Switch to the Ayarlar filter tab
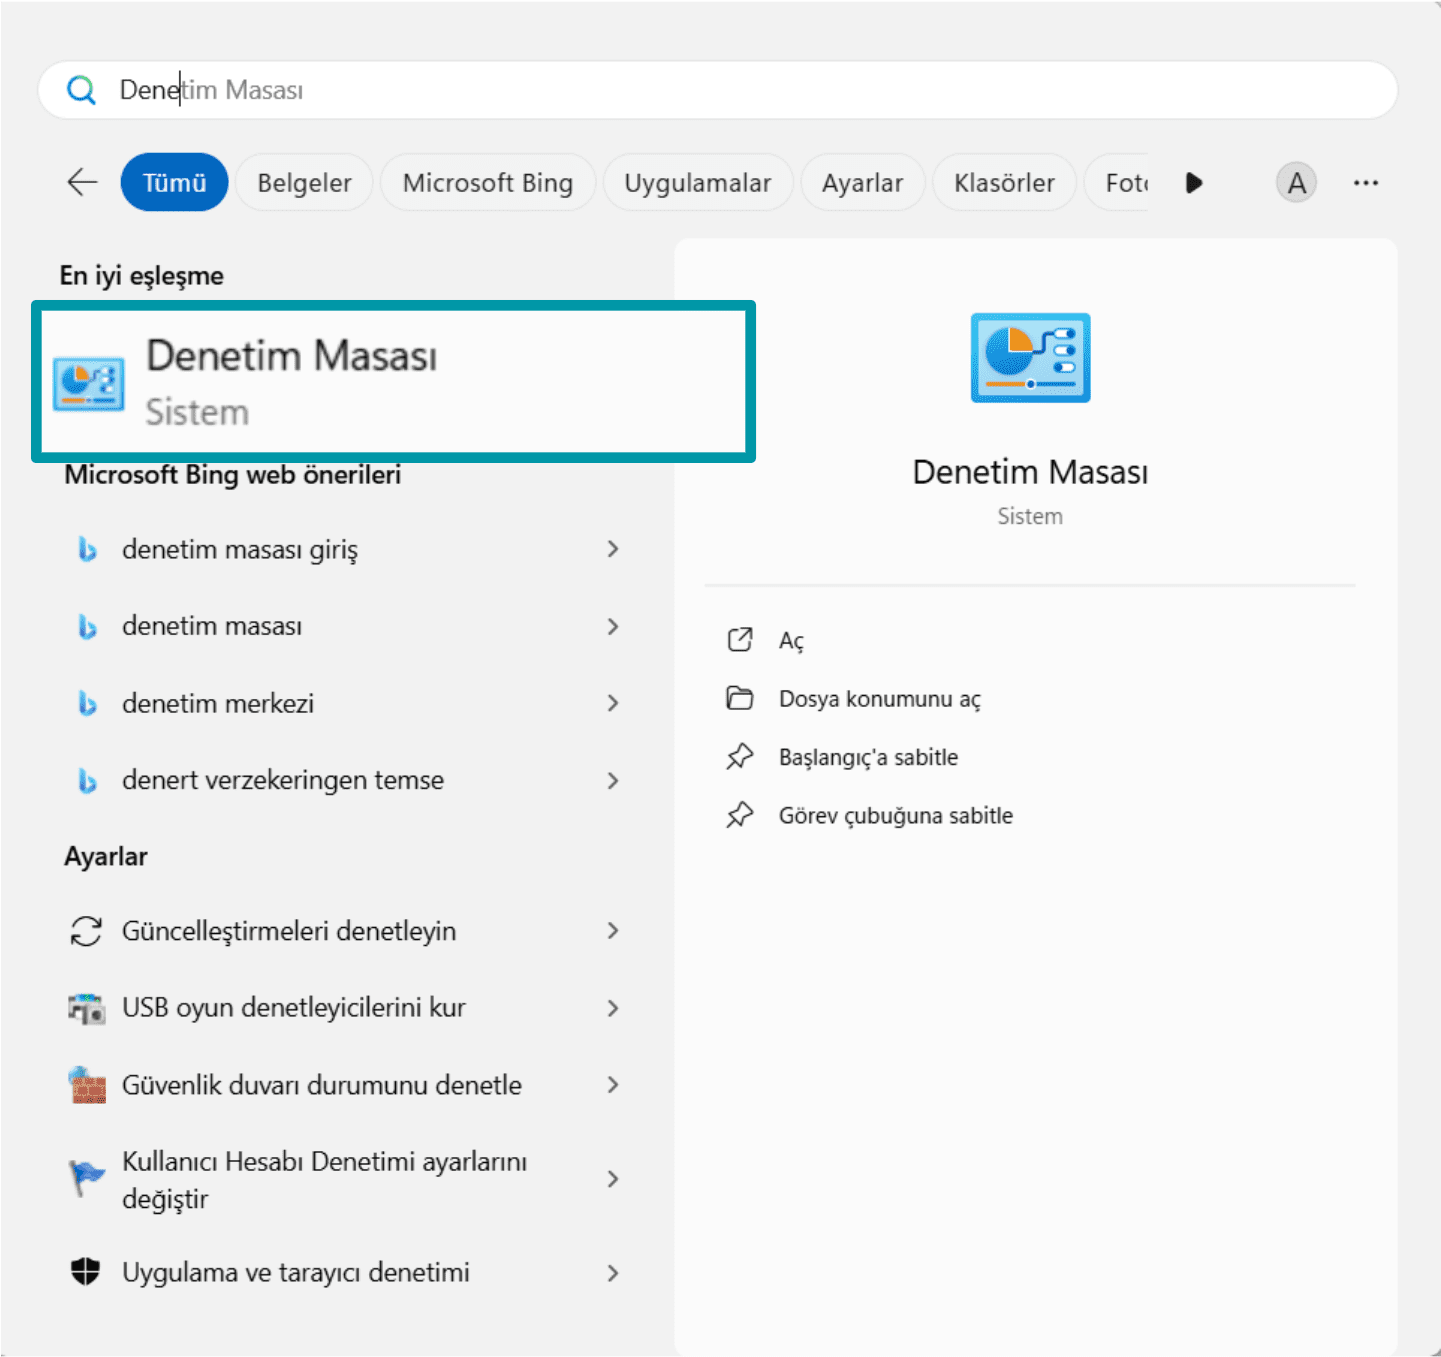Viewport: 1441px width, 1357px height. (x=862, y=183)
